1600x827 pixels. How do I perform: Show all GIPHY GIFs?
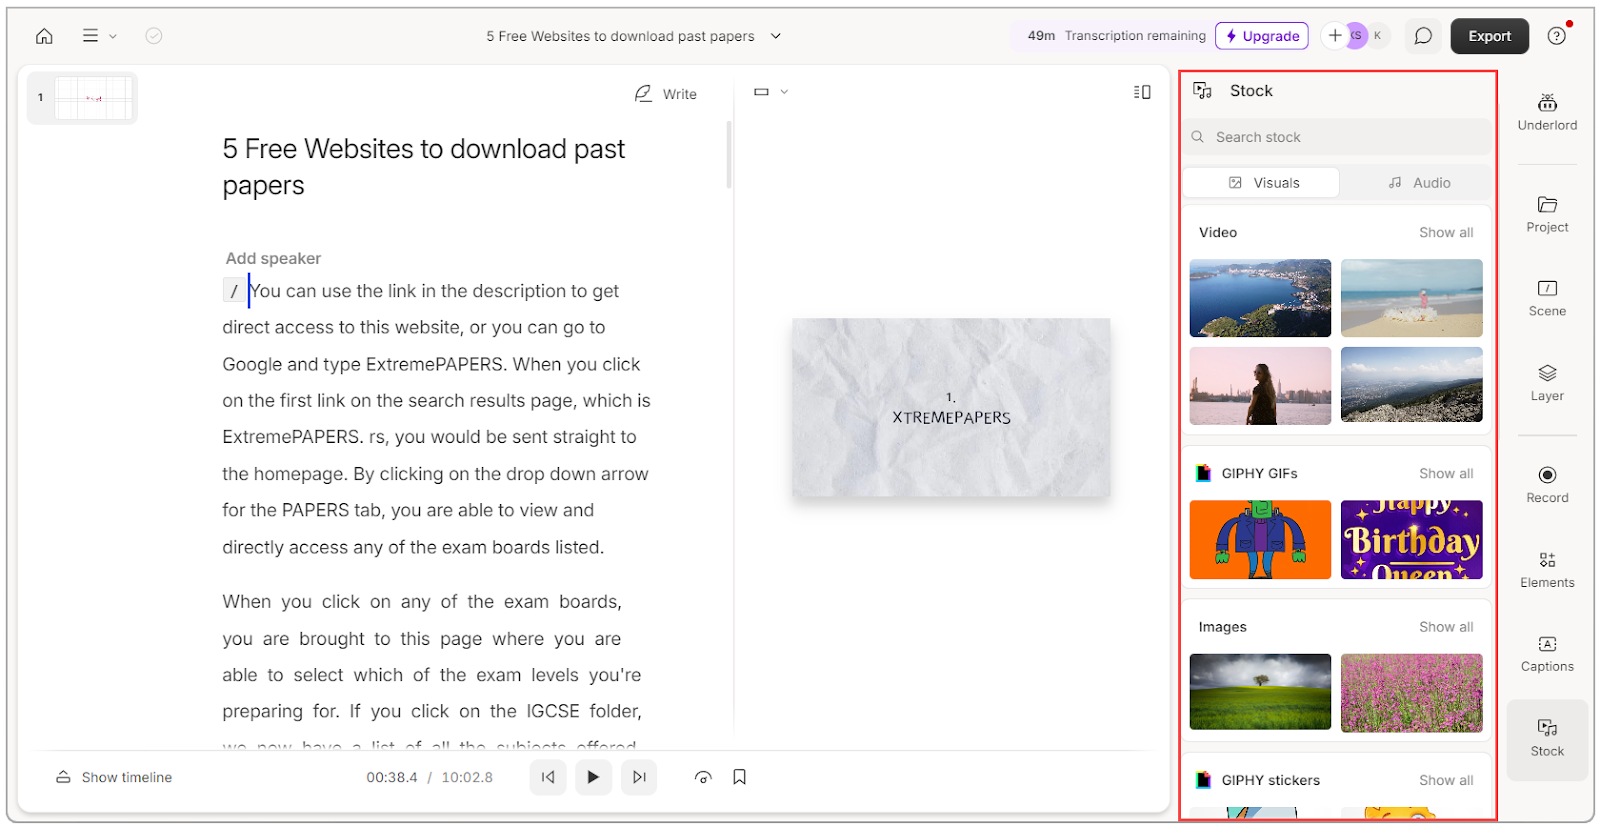1446,473
